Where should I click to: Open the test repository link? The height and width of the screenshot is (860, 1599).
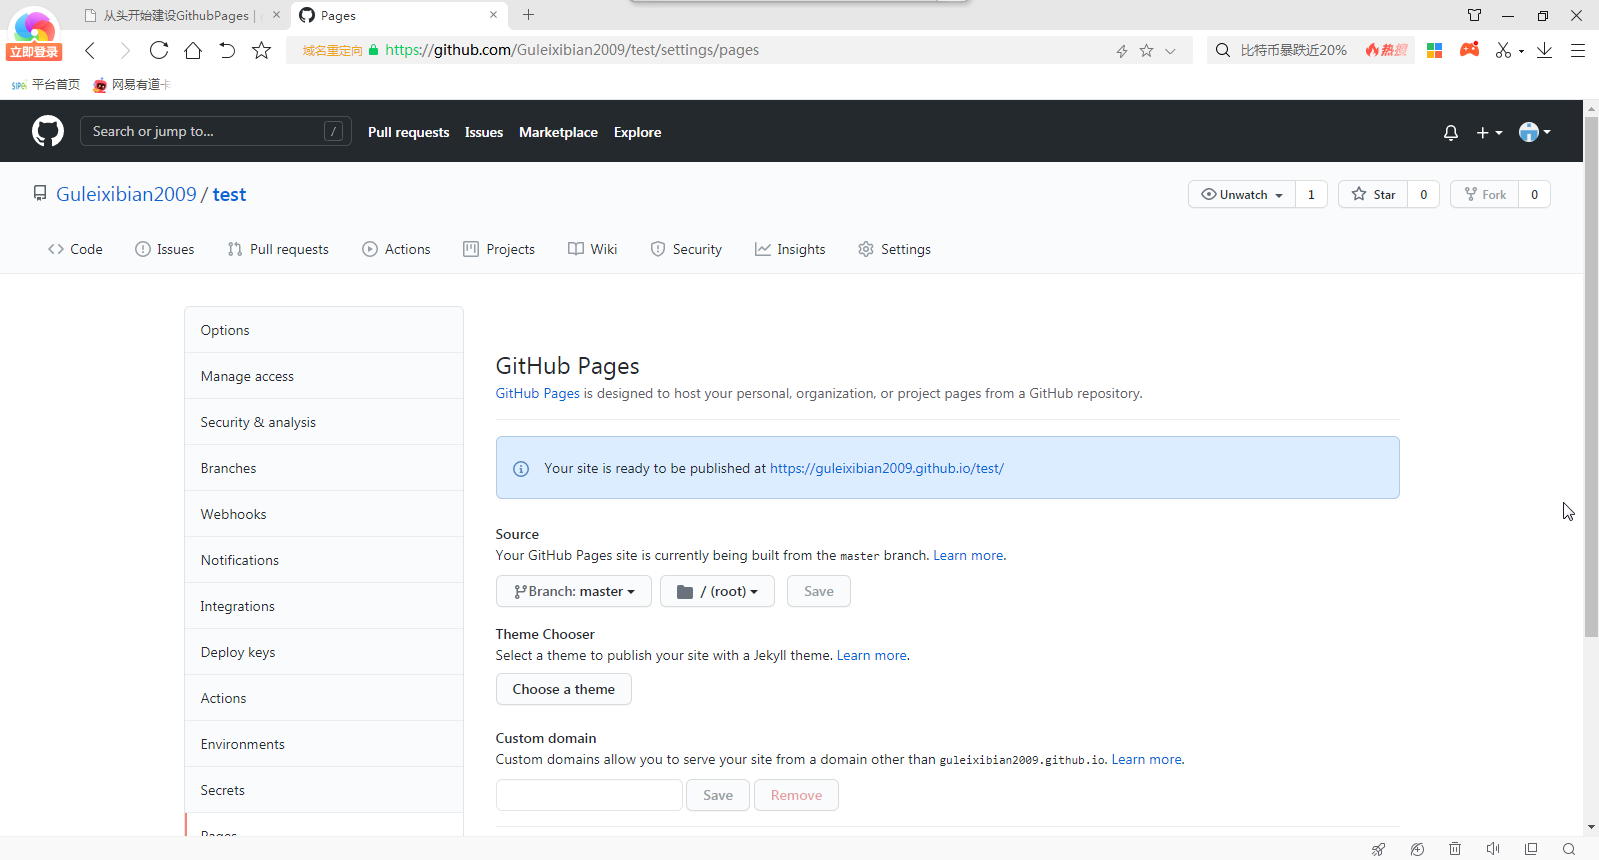pyautogui.click(x=229, y=194)
